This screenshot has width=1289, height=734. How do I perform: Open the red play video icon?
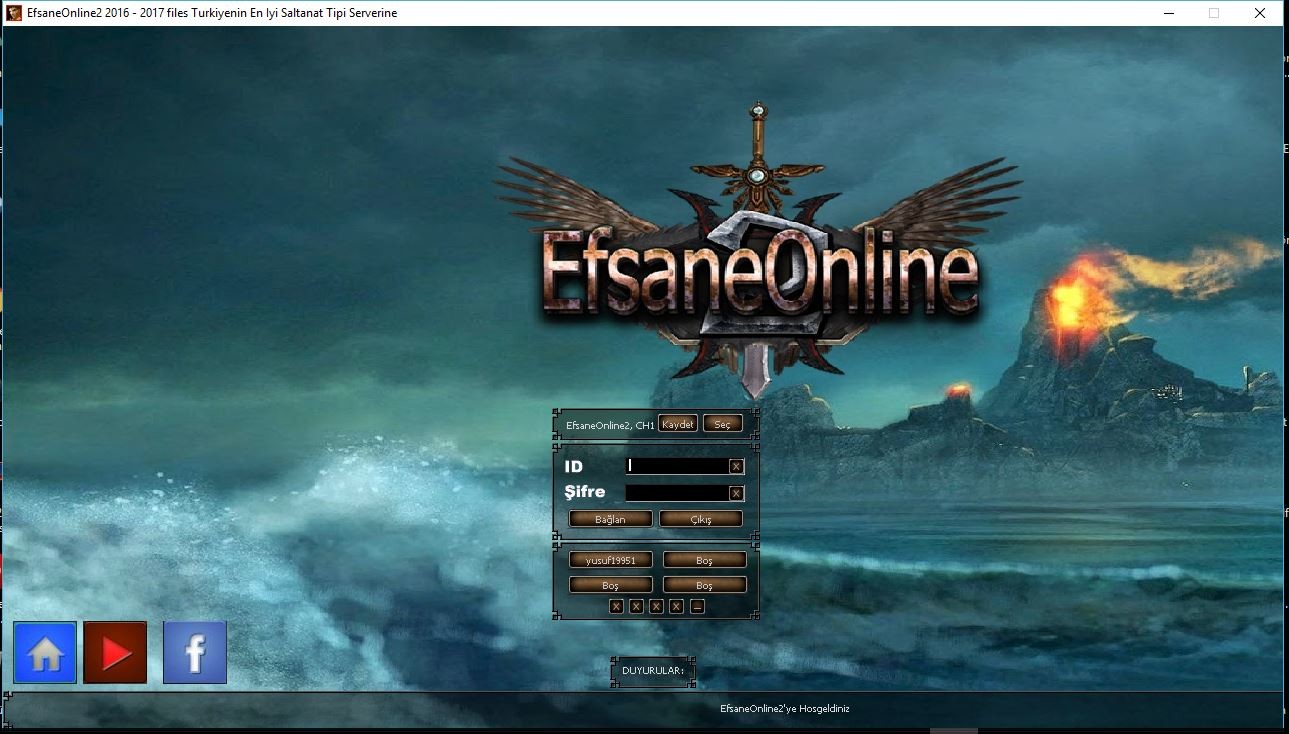click(115, 653)
